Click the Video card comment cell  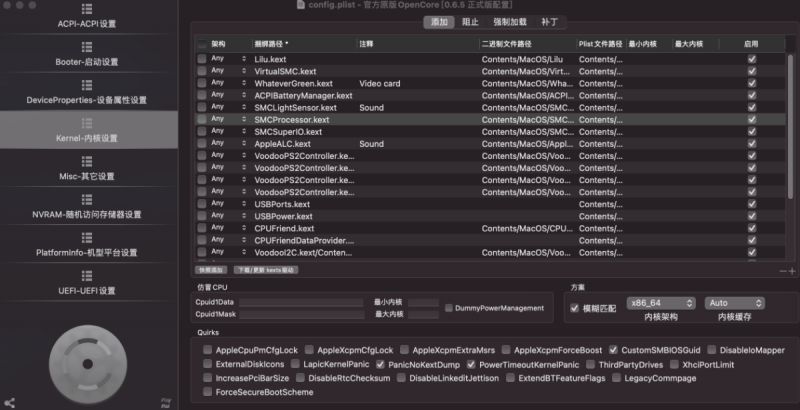380,83
